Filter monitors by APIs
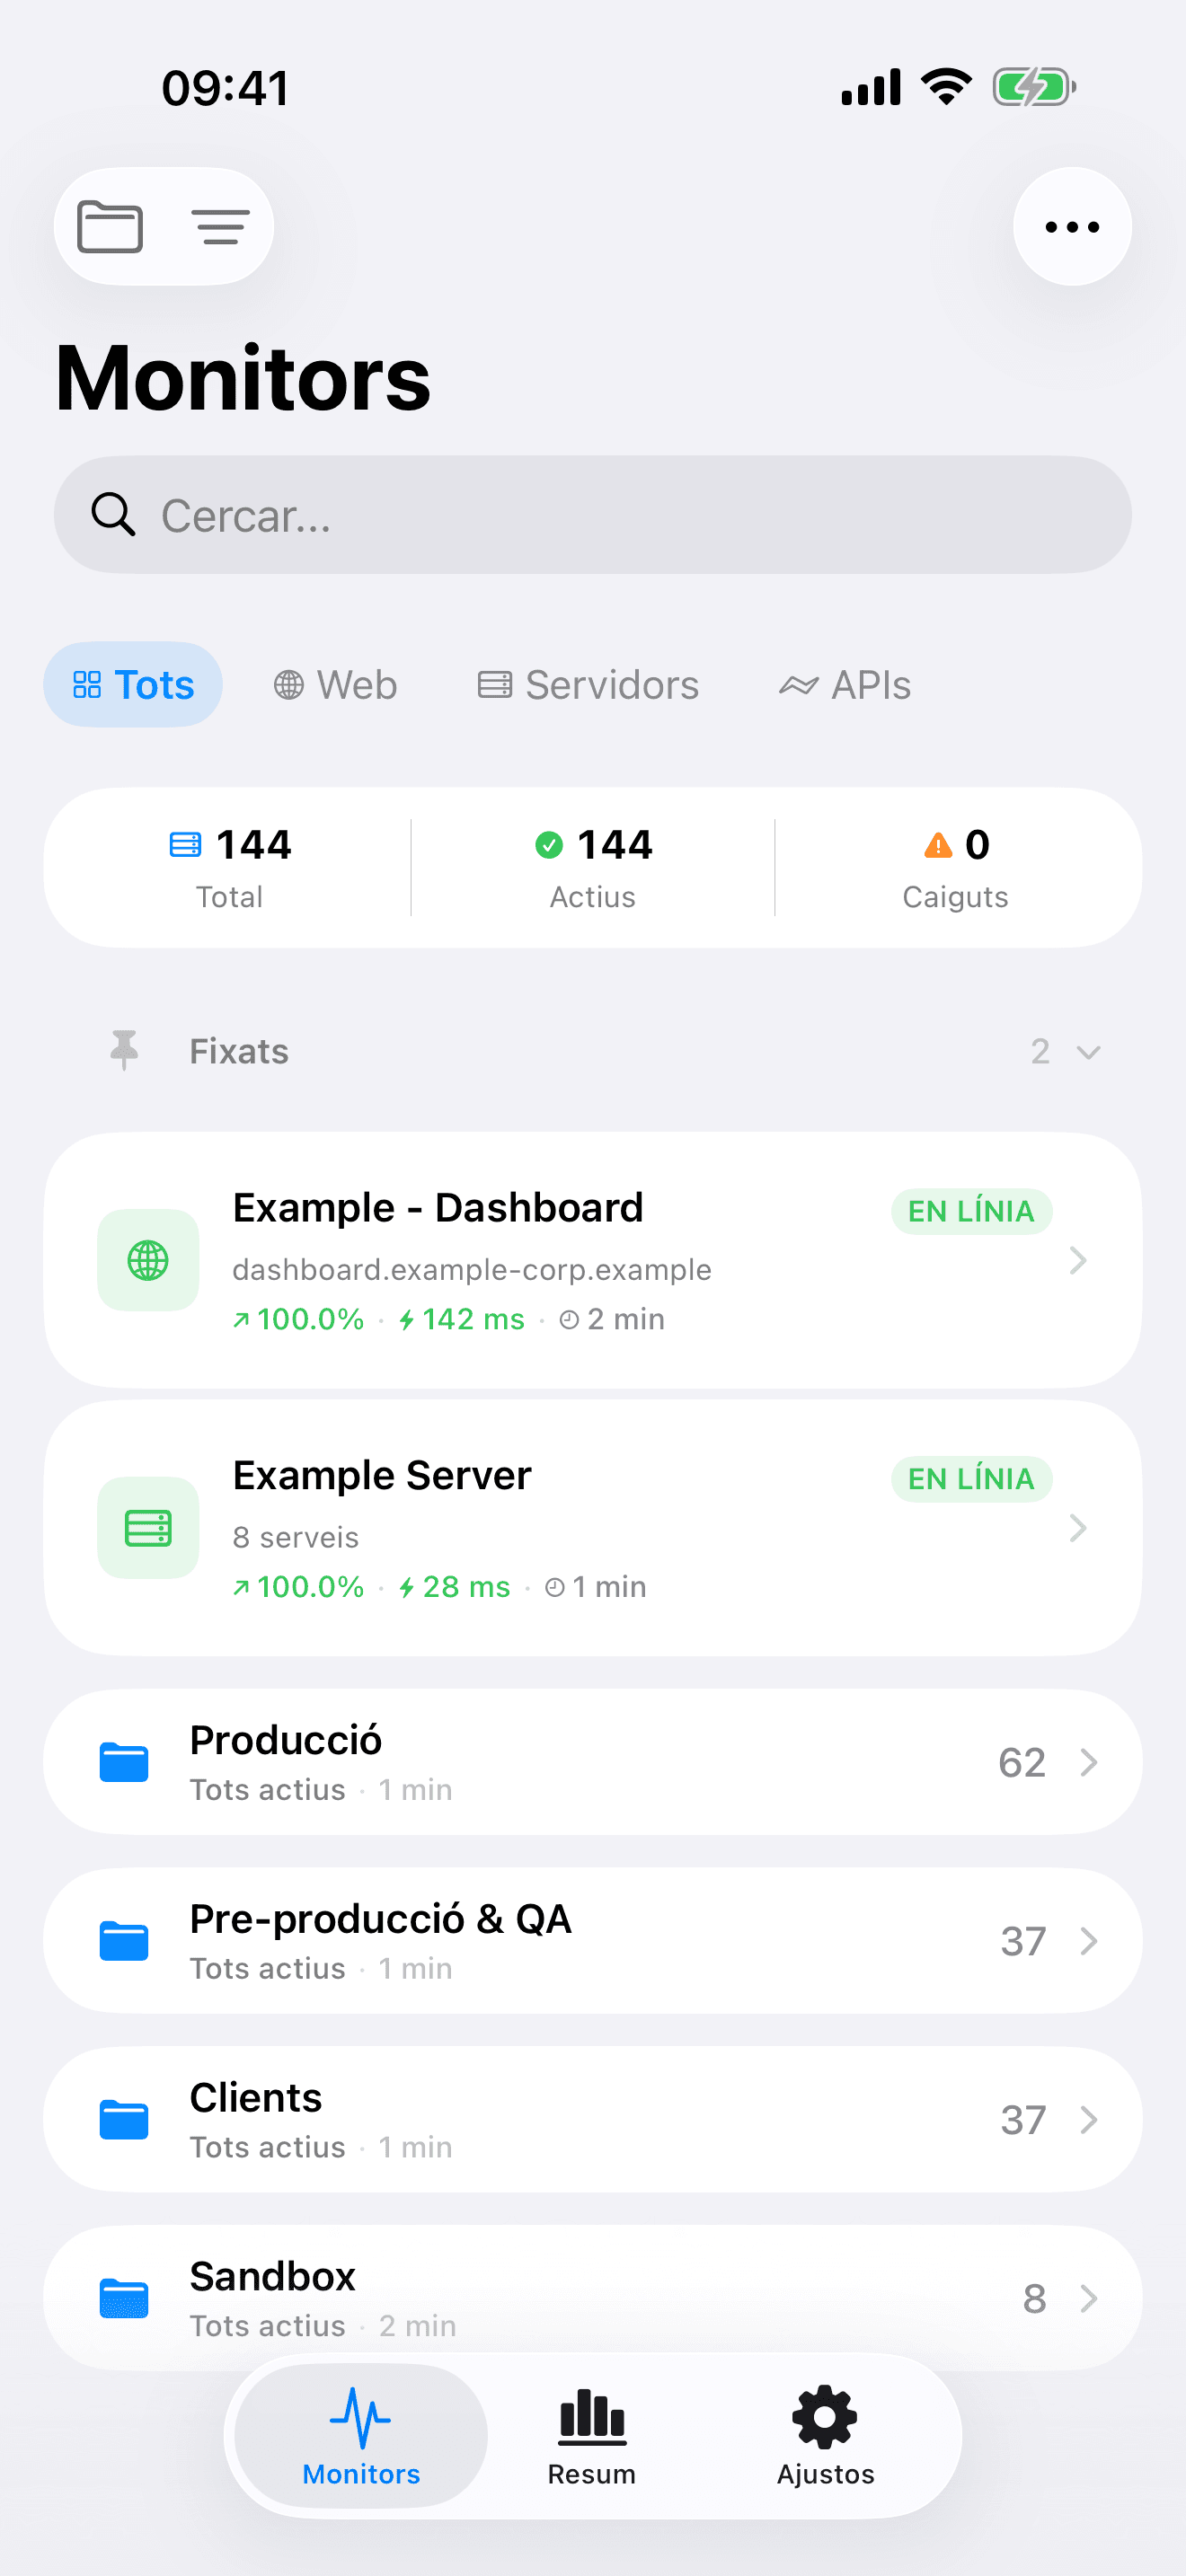This screenshot has width=1186, height=2576. (845, 685)
